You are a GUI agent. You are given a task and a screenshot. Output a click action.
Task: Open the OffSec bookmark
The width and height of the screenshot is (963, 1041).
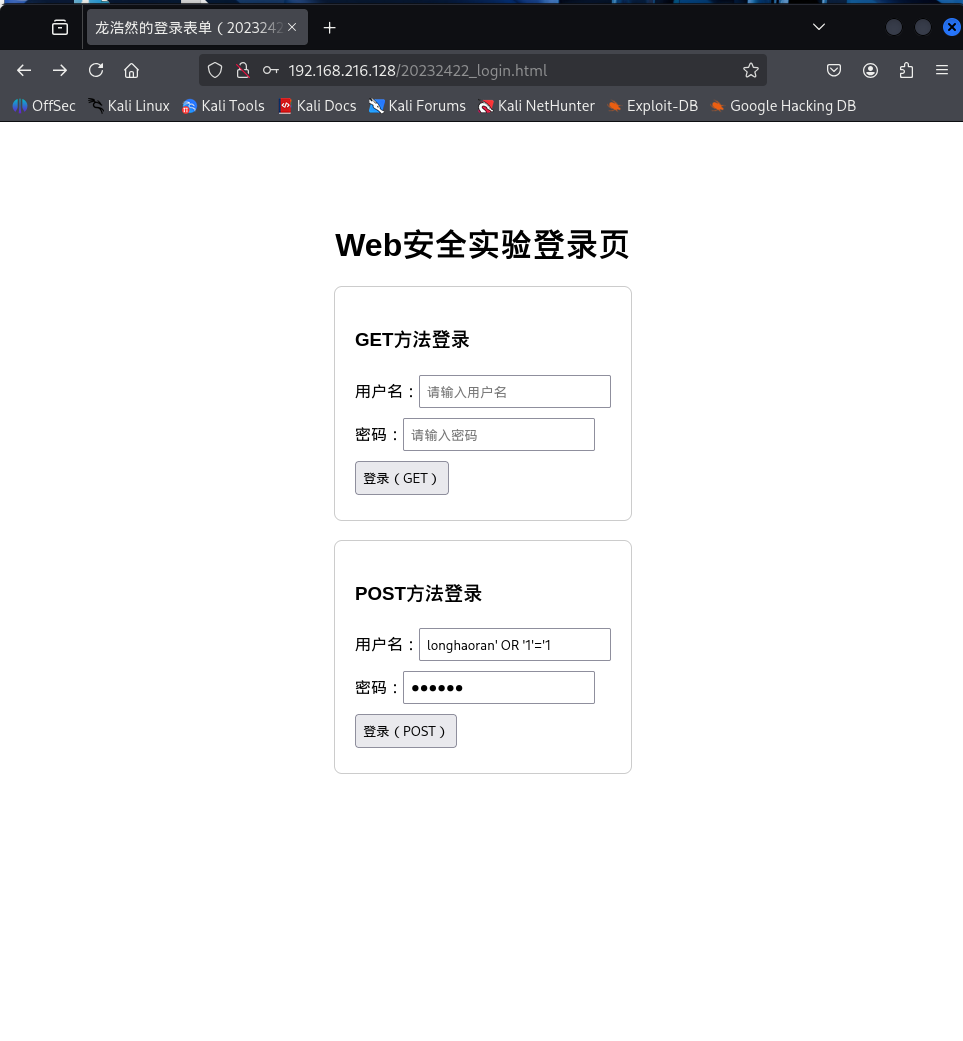pyautogui.click(x=44, y=106)
